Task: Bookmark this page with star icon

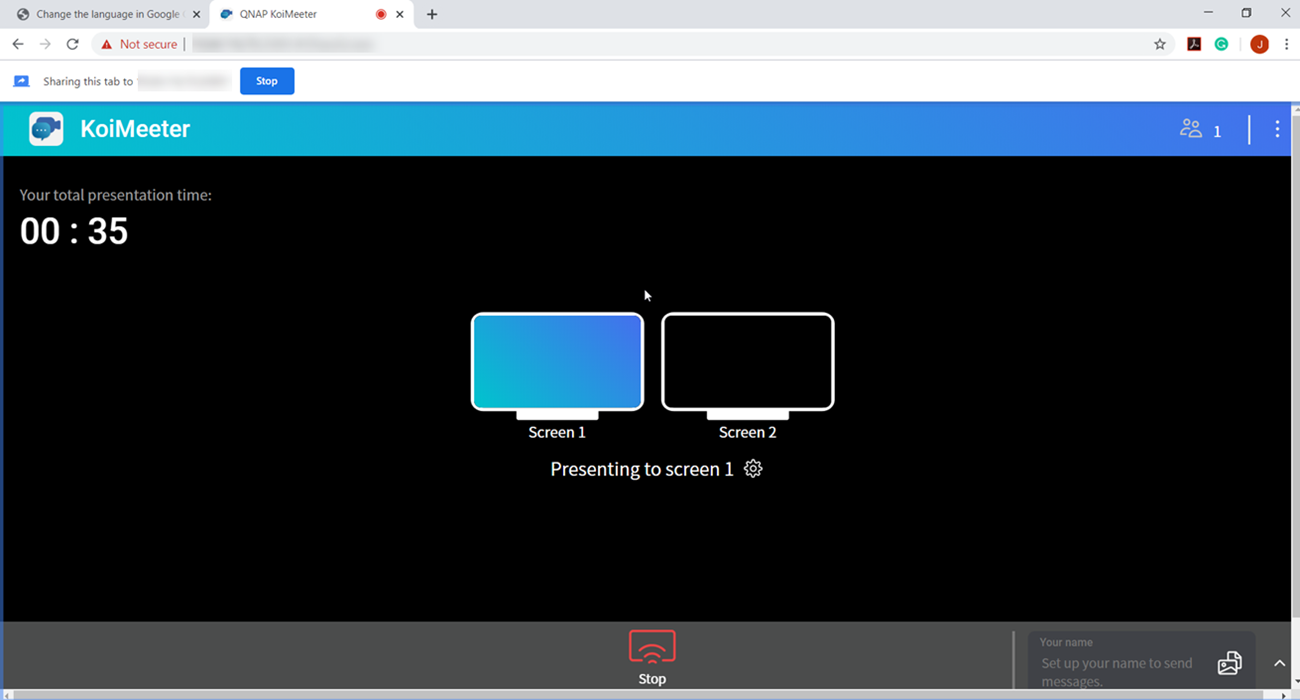Action: [x=1160, y=44]
